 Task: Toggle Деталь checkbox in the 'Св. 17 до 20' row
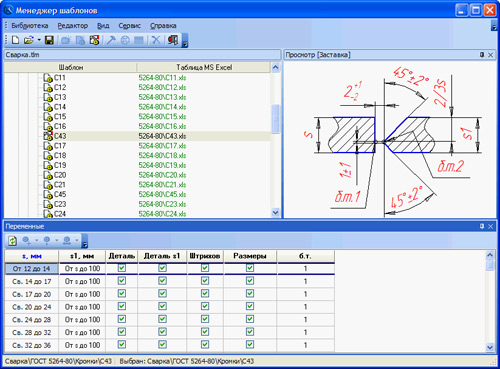click(122, 293)
